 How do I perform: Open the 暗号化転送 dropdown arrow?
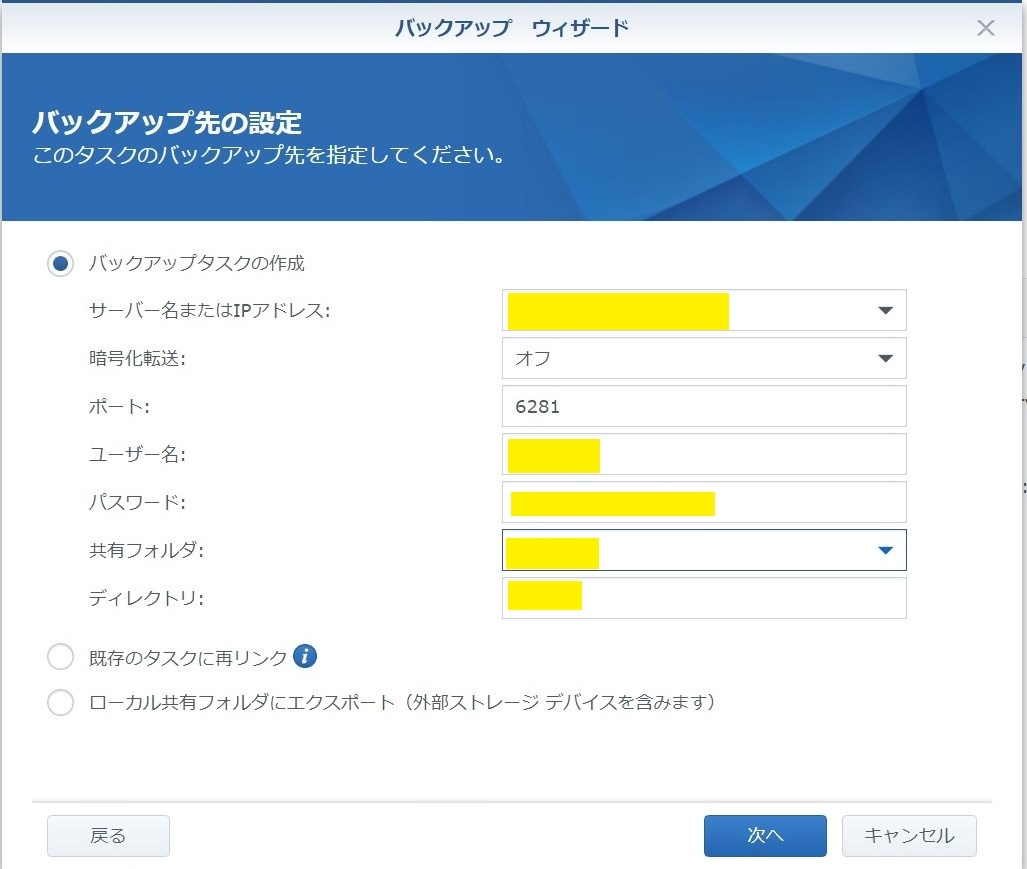pyautogui.click(x=884, y=359)
